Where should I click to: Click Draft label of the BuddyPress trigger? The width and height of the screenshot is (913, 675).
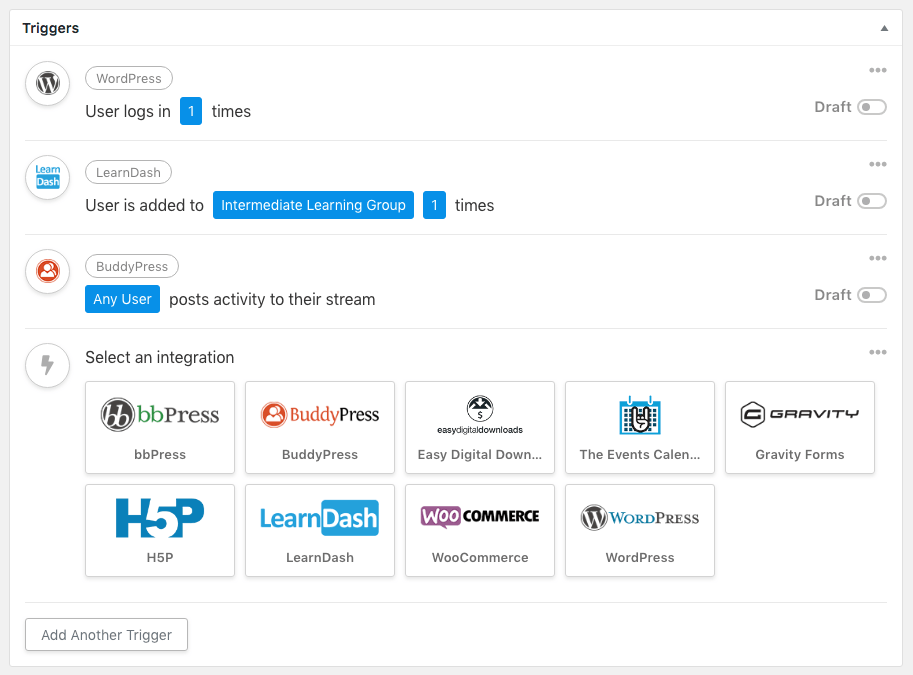point(833,295)
